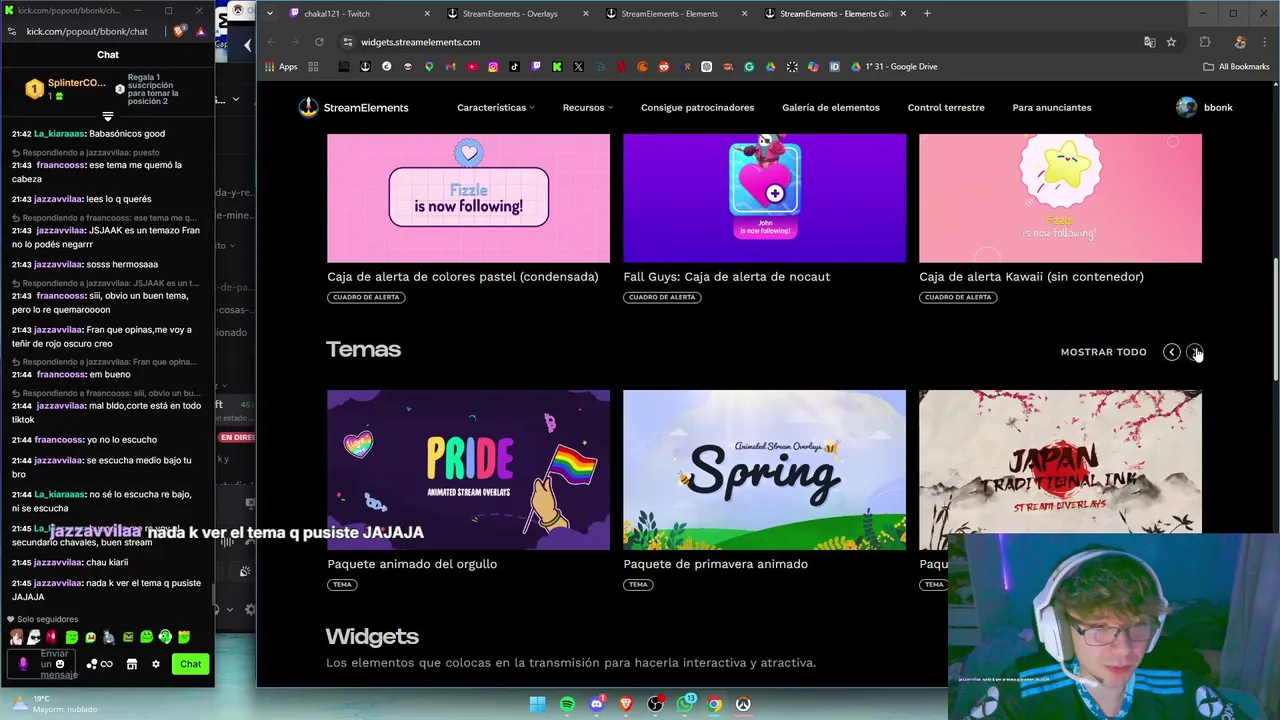The height and width of the screenshot is (720, 1280).
Task: Open the Pride animated overlays theme
Action: (468, 470)
